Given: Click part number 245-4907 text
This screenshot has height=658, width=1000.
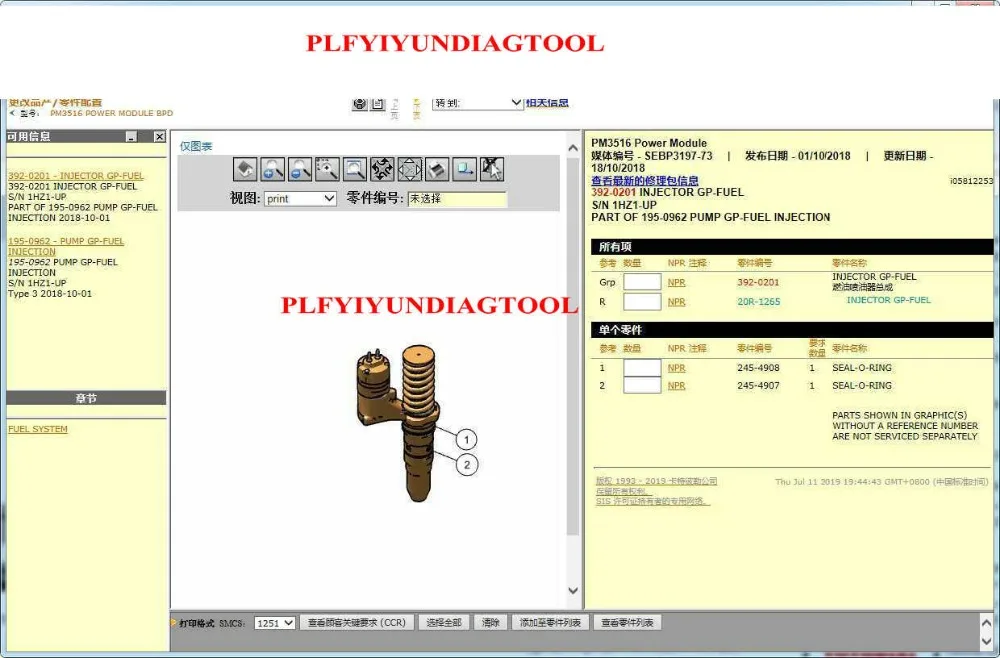Looking at the screenshot, I should 758,386.
